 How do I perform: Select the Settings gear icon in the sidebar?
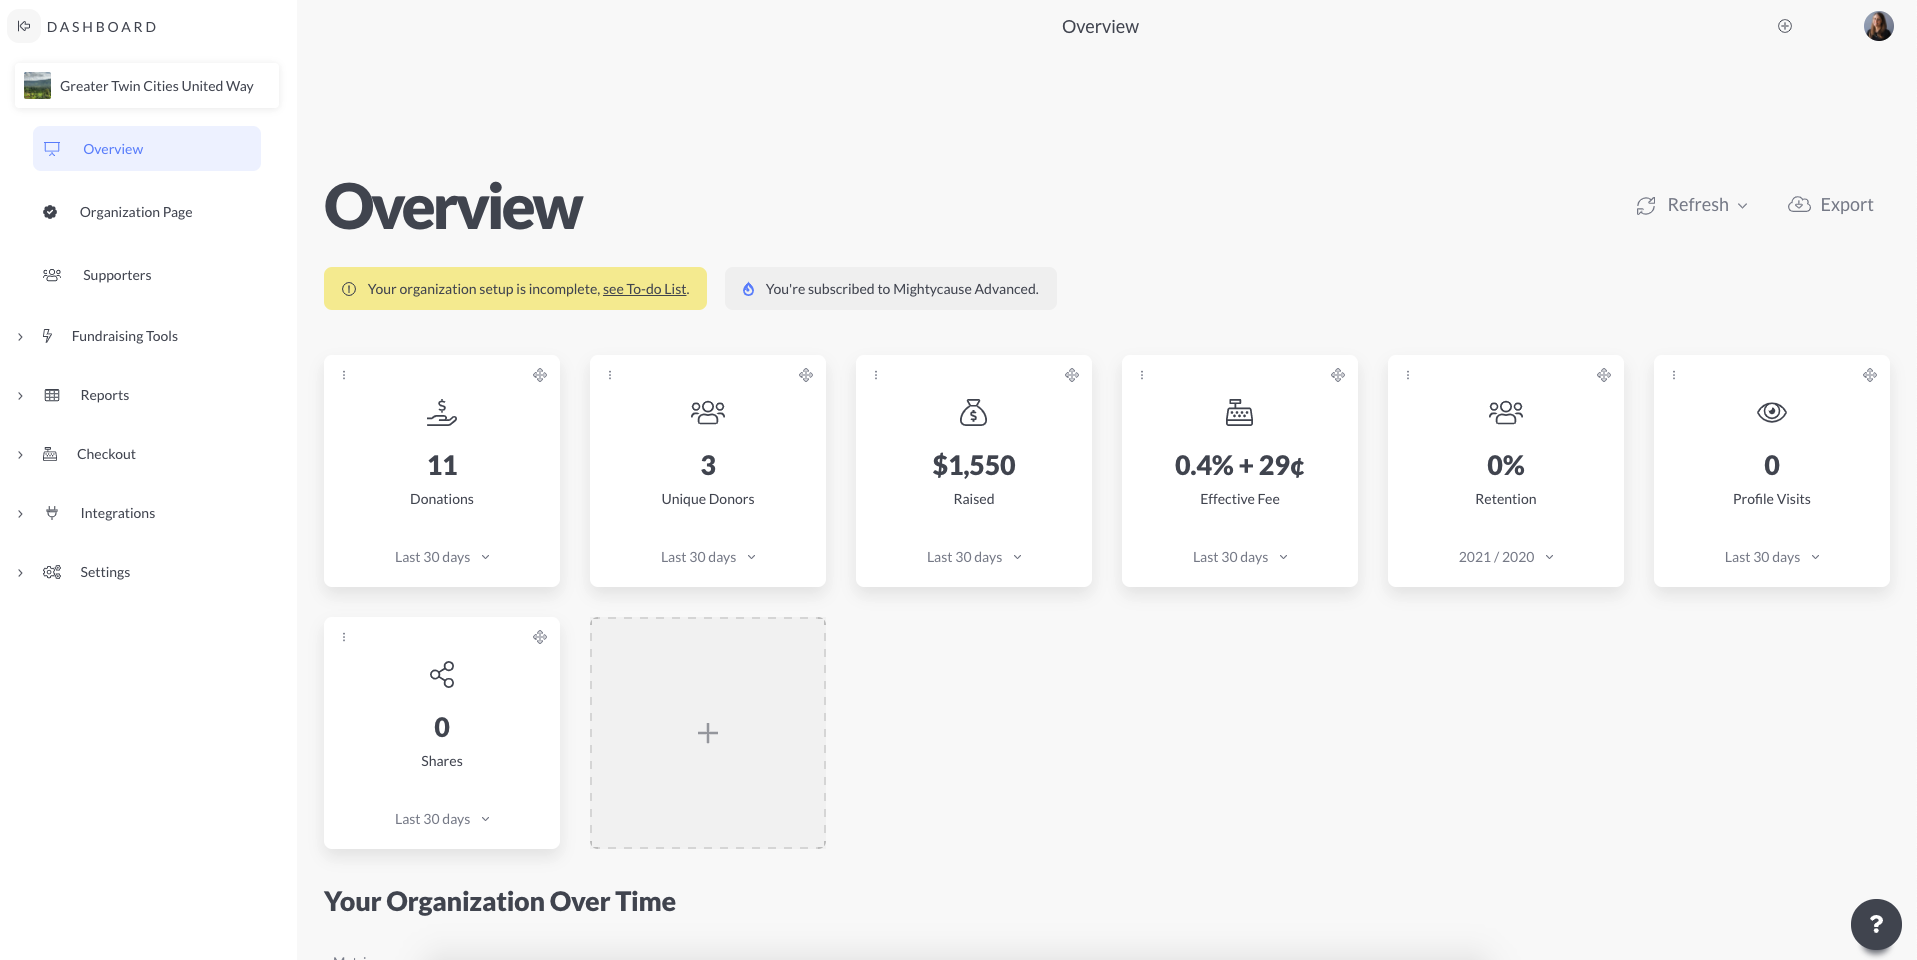(51, 571)
